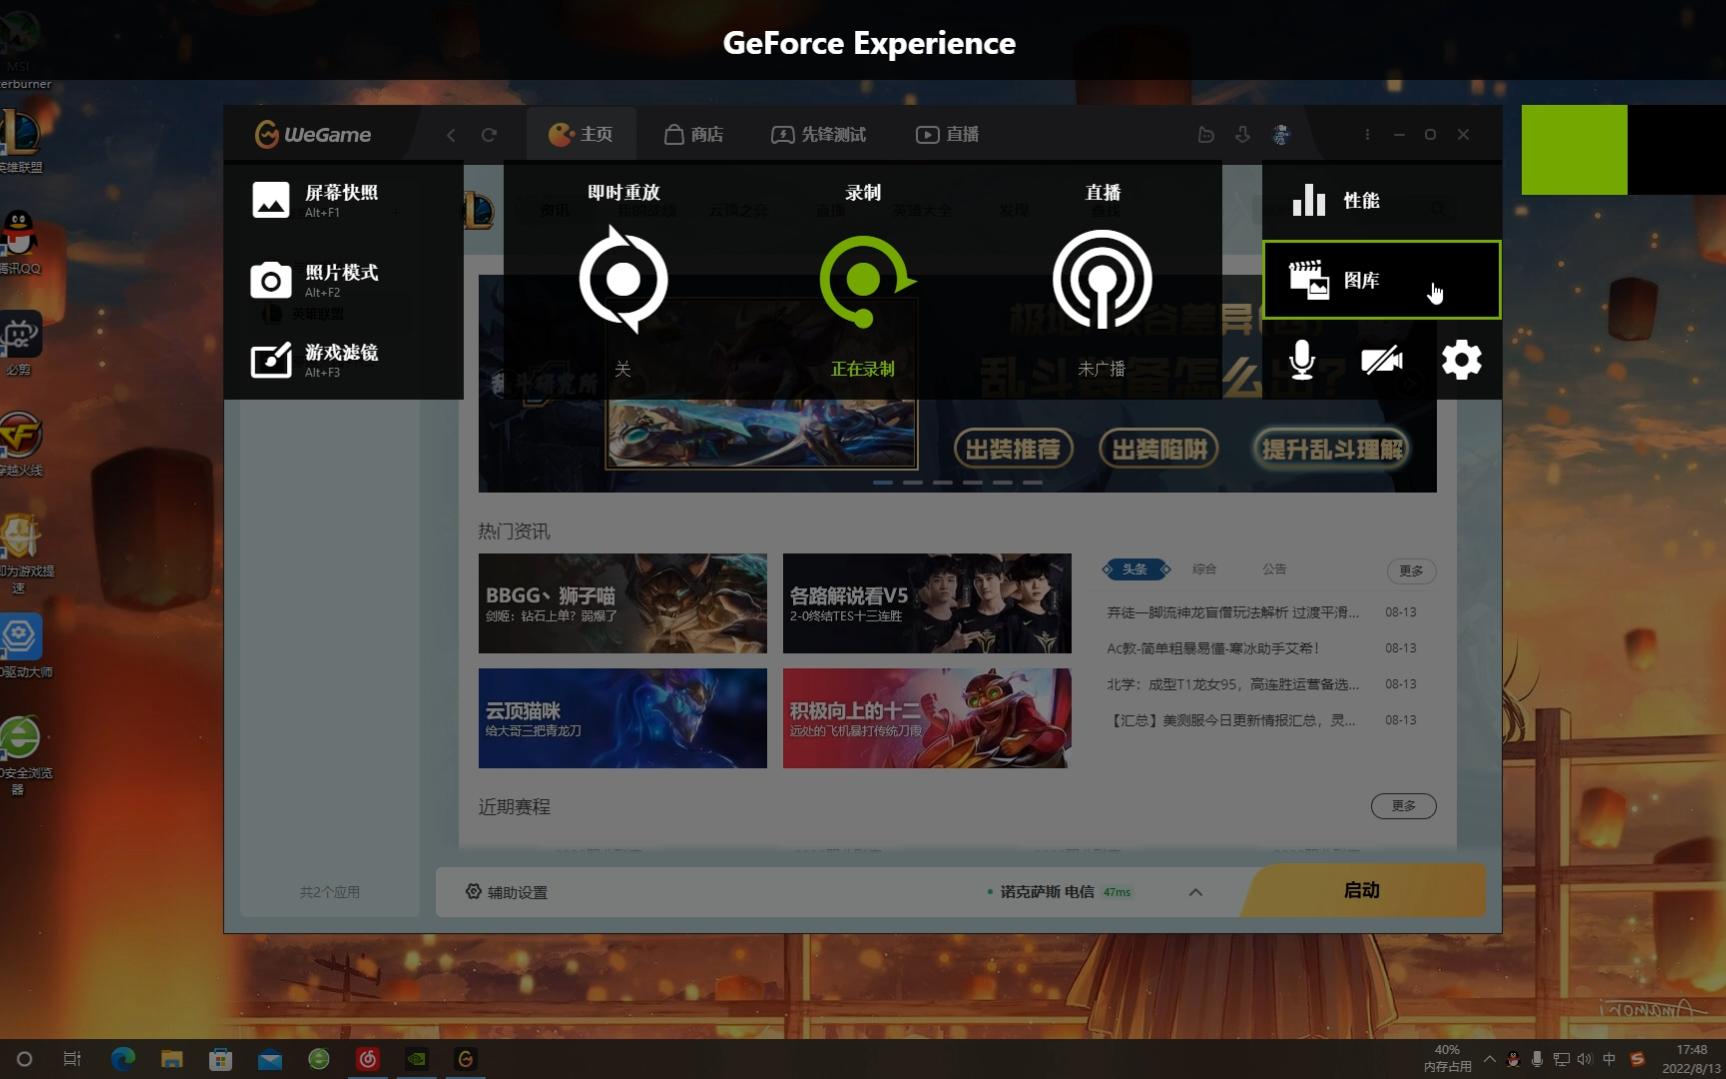Open volume control in tray
The height and width of the screenshot is (1079, 1726).
point(1584,1059)
